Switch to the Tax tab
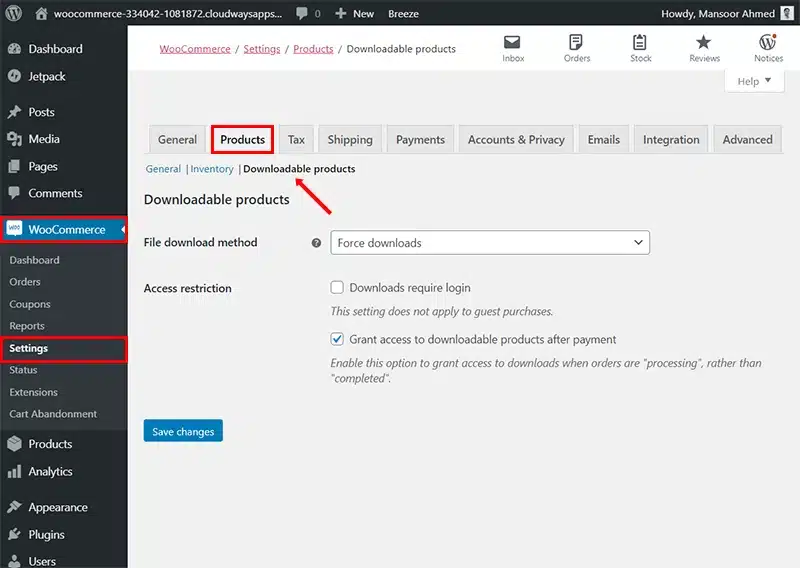This screenshot has height=568, width=800. (296, 139)
